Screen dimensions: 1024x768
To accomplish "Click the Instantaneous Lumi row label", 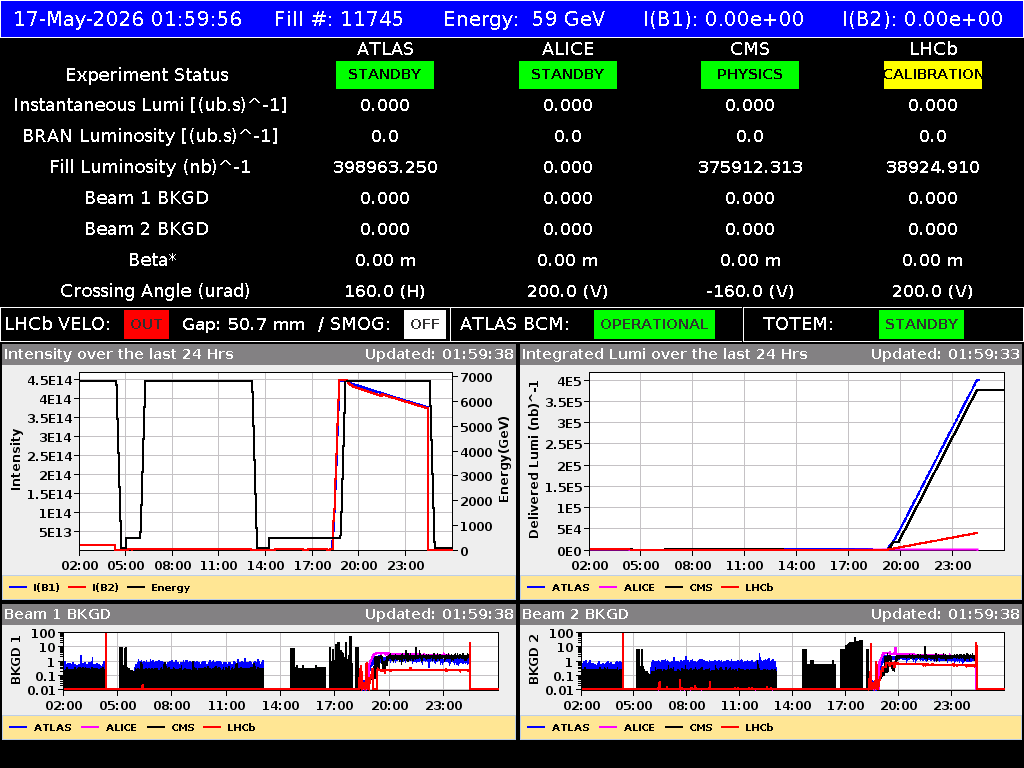I will (150, 105).
